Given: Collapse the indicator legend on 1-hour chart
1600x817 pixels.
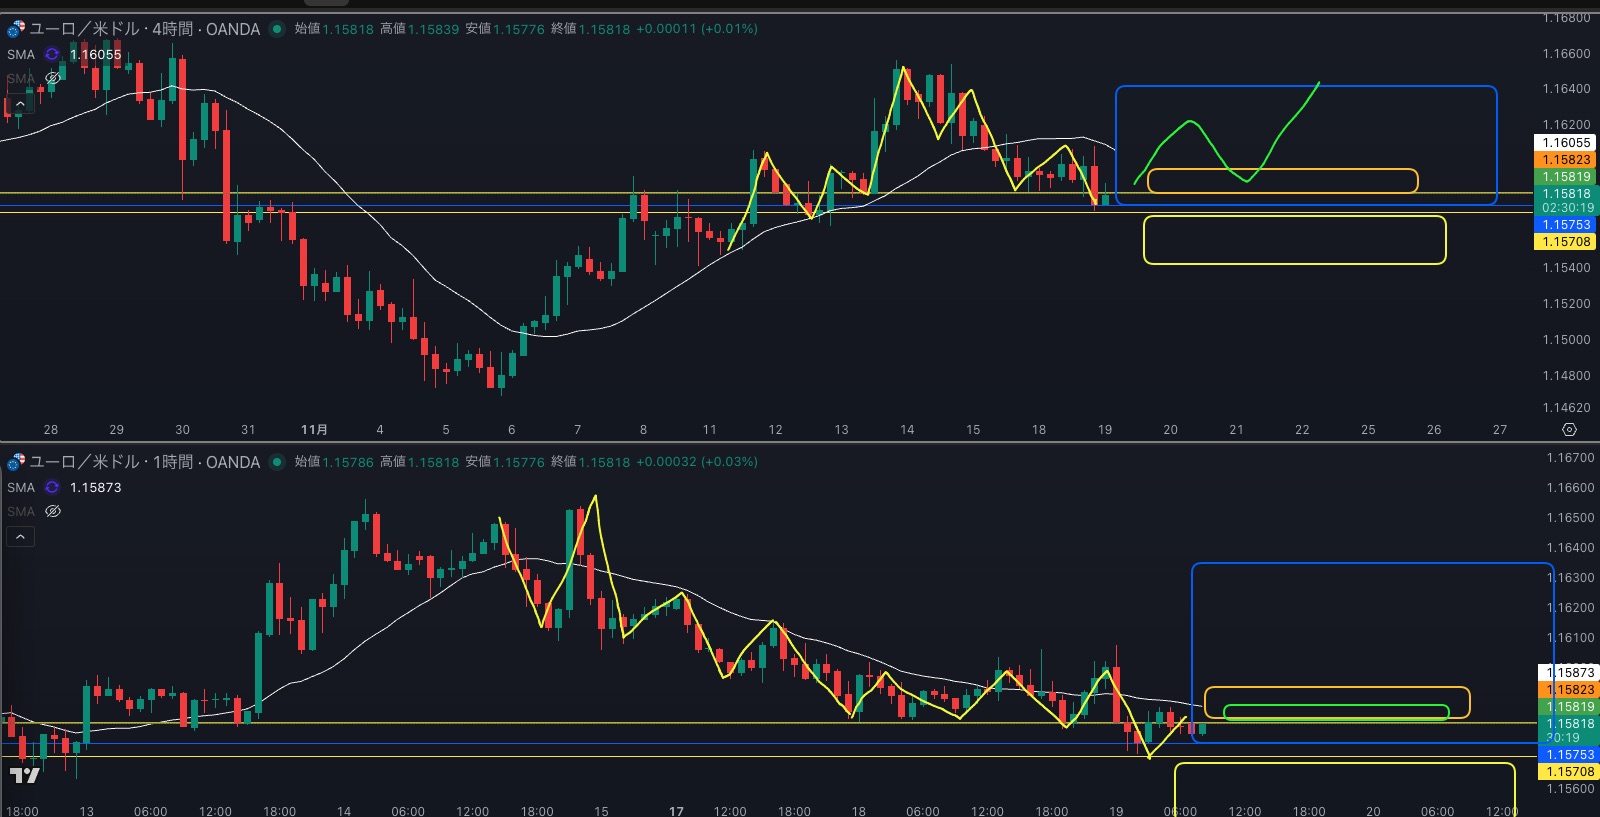Looking at the screenshot, I should pos(20,537).
